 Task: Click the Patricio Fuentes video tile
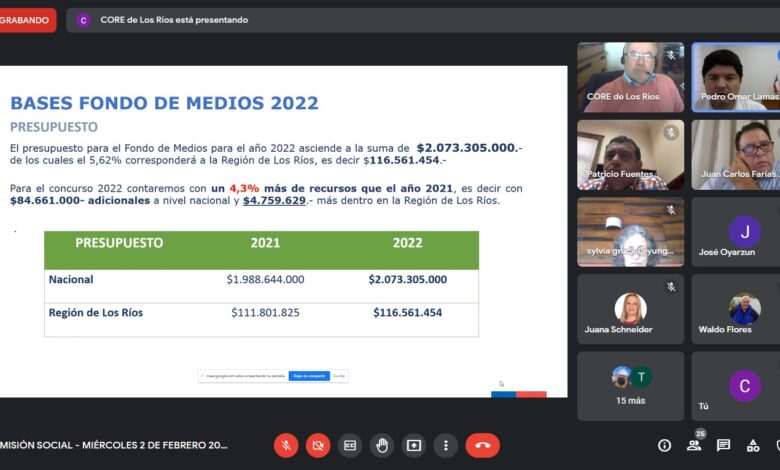[x=630, y=155]
